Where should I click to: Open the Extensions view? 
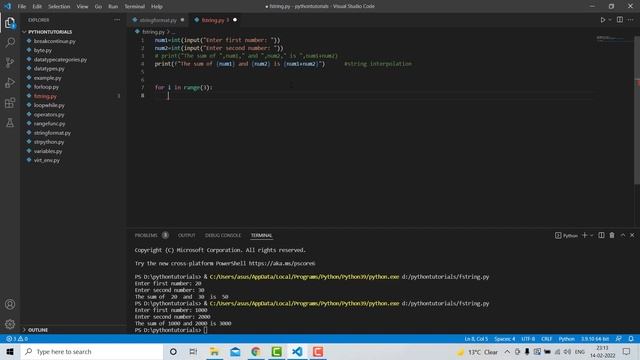tap(10, 102)
